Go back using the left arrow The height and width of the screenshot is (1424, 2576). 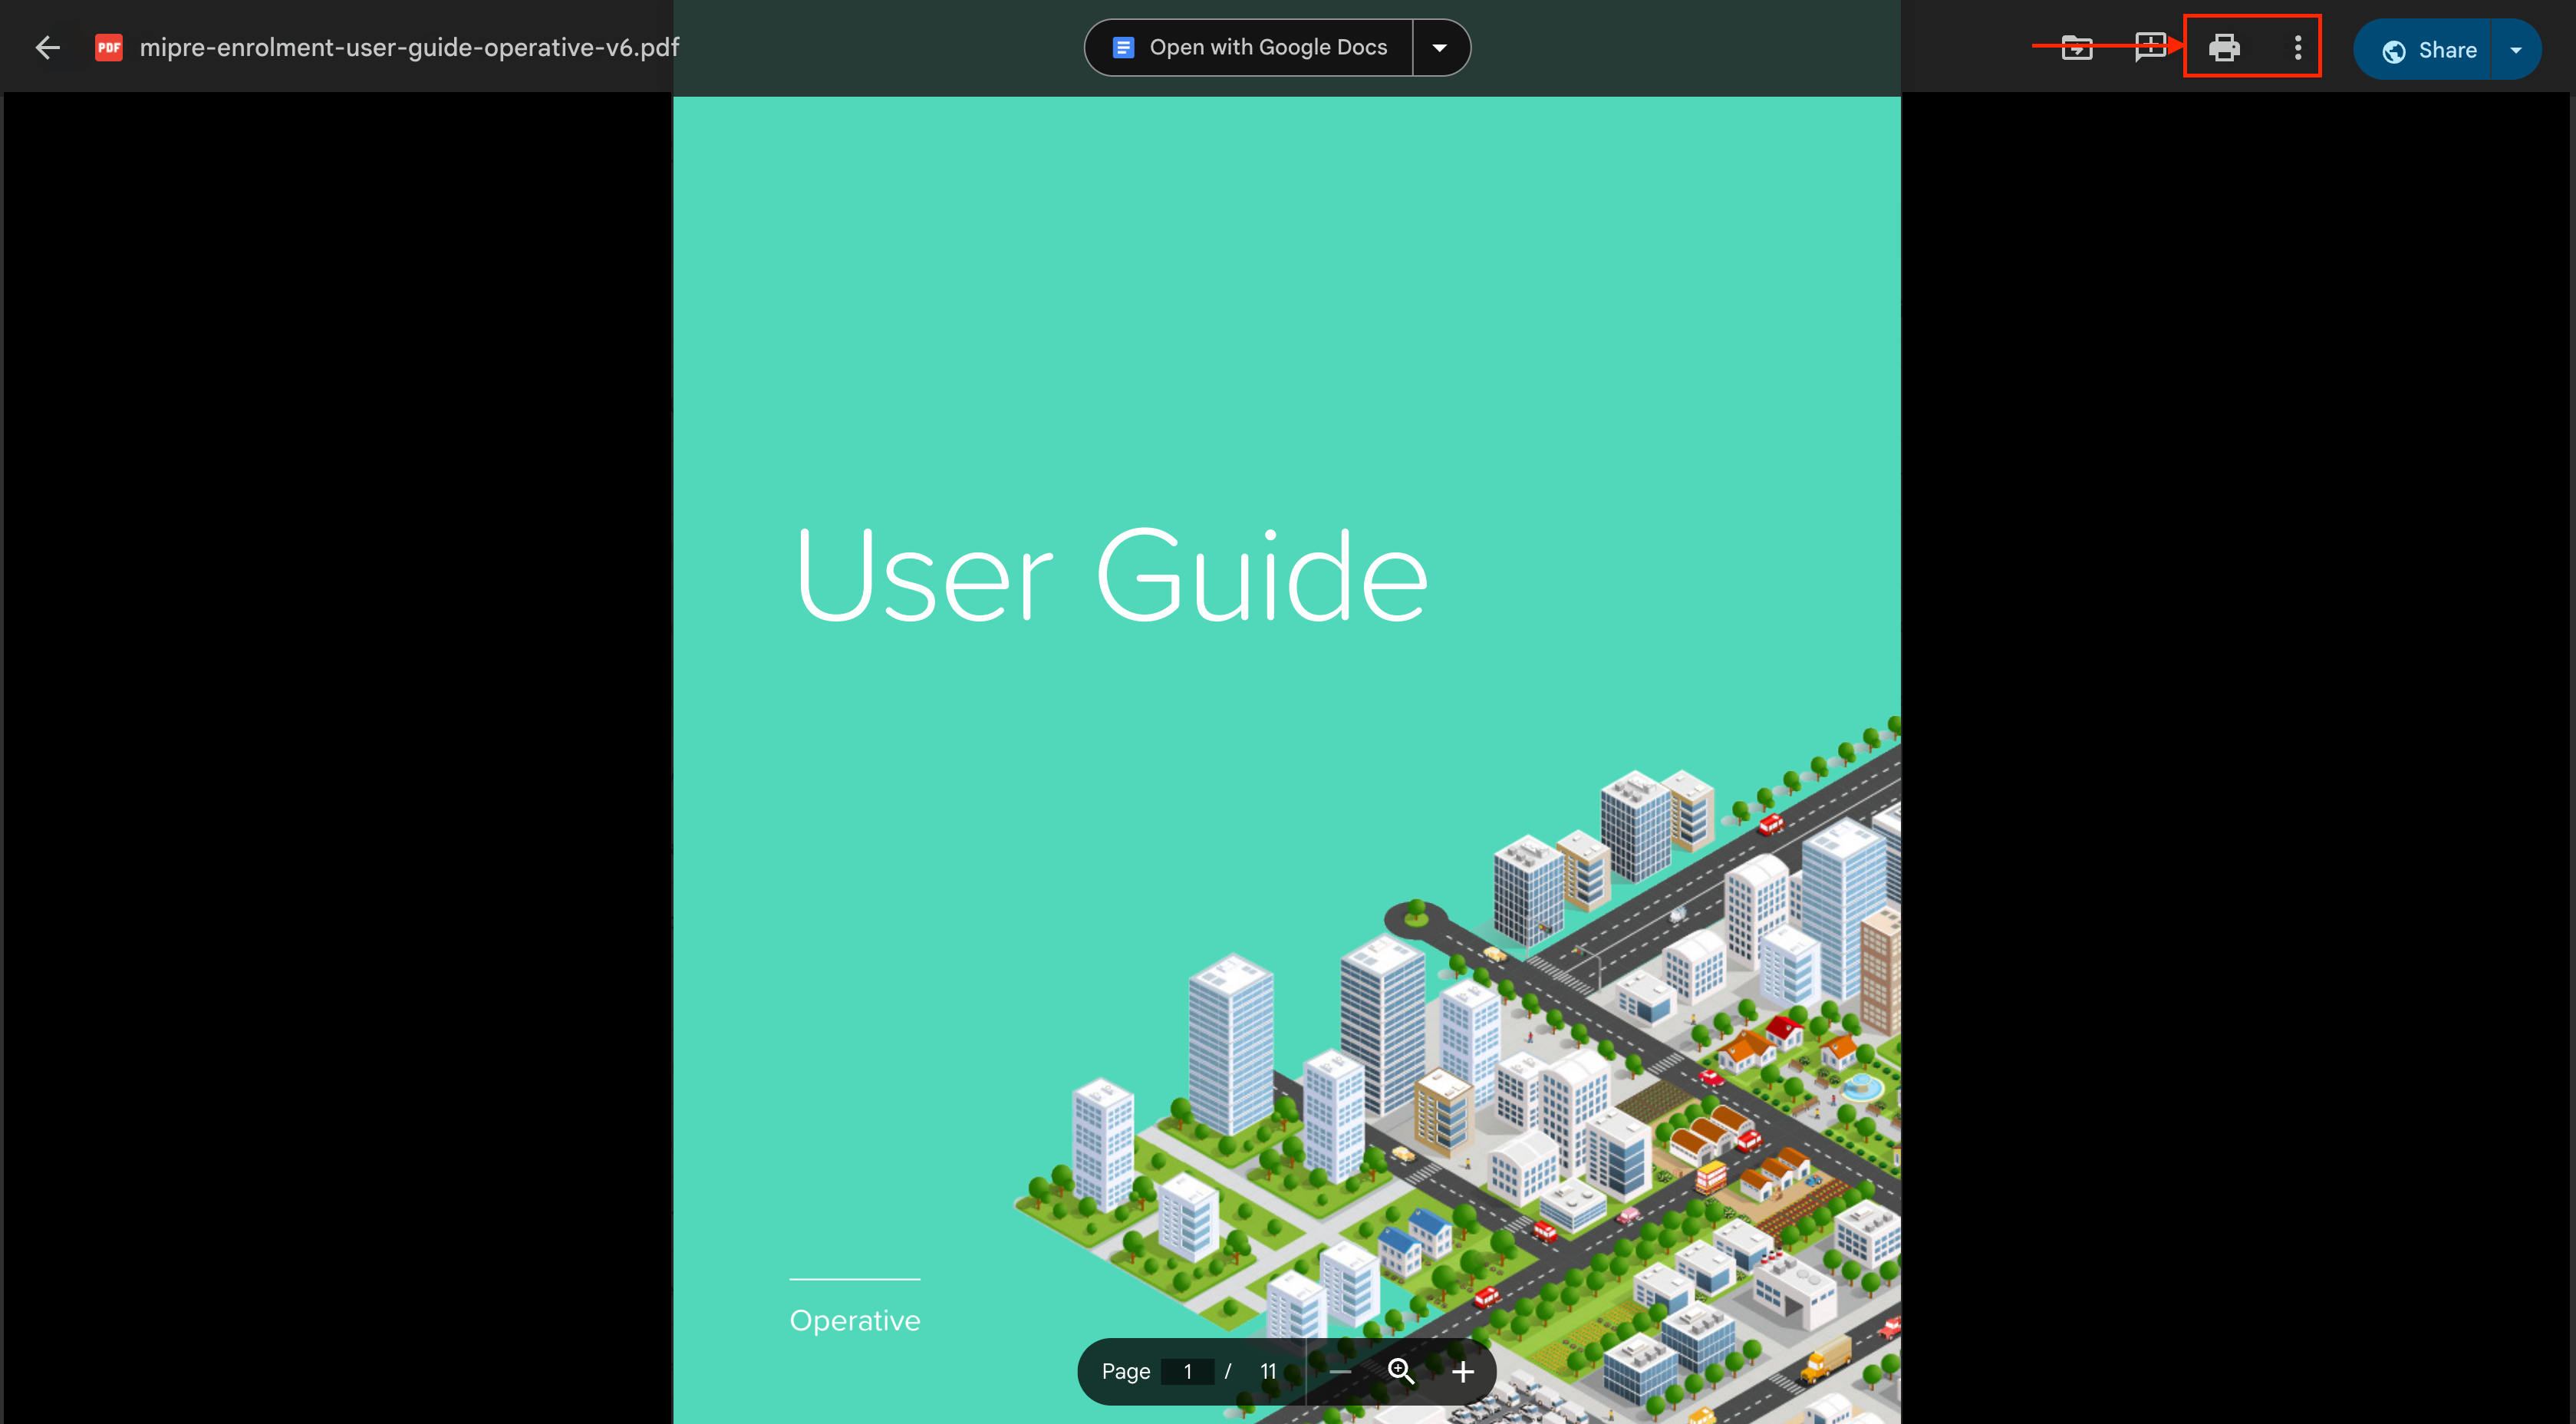click(47, 47)
